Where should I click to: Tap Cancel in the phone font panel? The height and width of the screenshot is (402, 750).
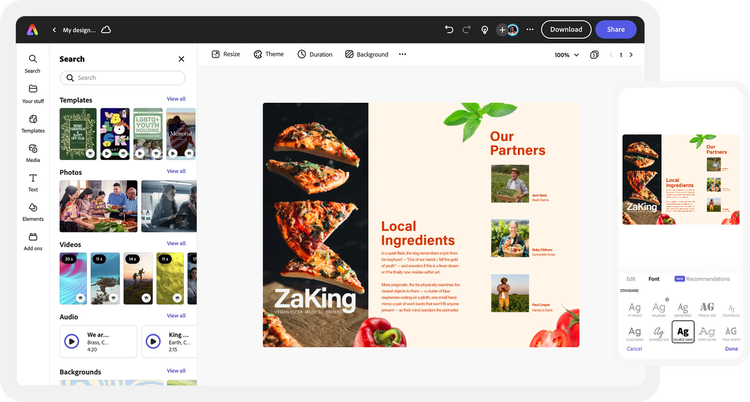pos(634,349)
